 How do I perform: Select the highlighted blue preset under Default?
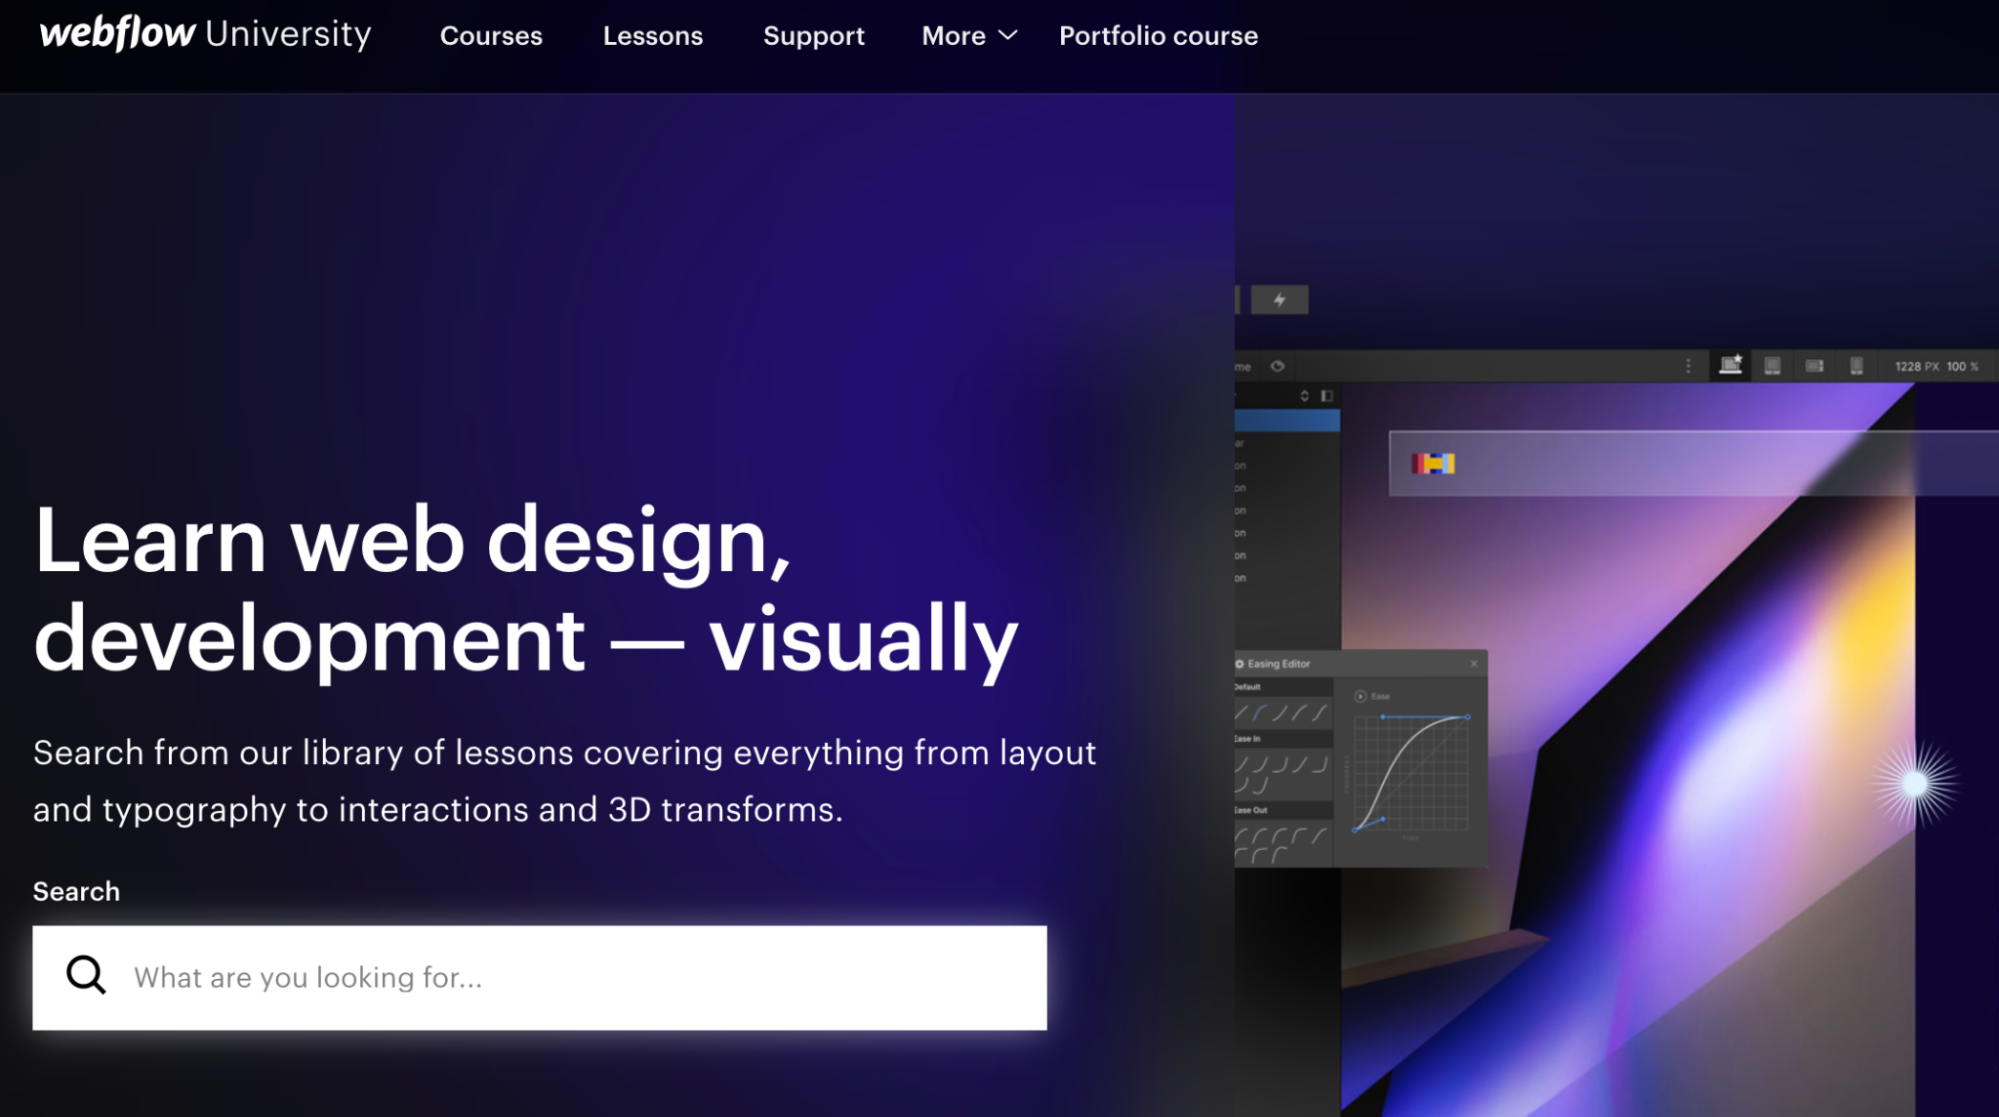coord(1260,713)
